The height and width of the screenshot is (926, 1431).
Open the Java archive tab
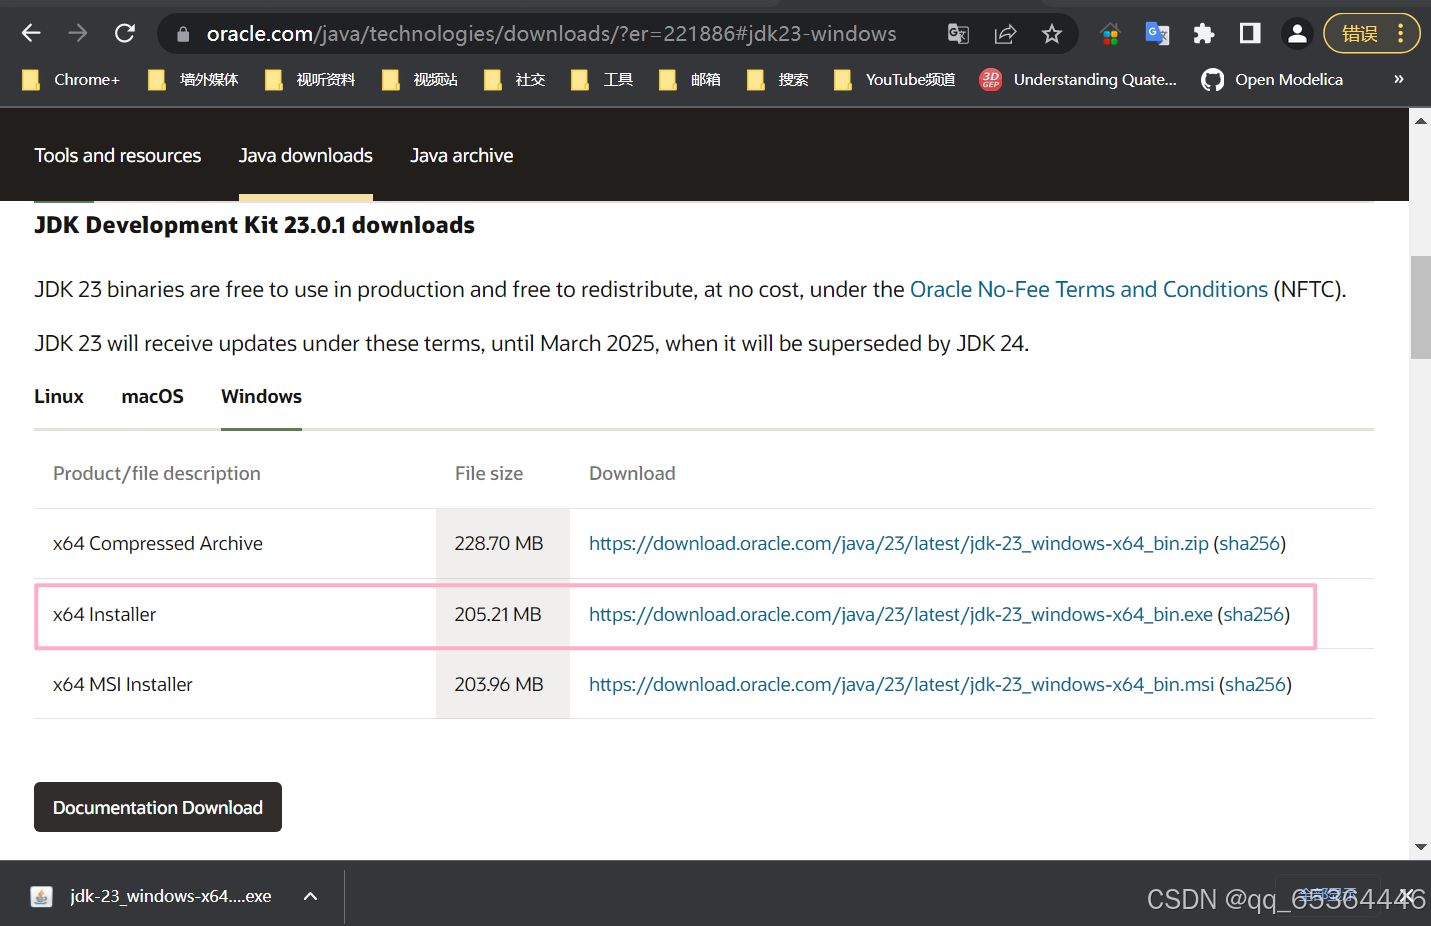pos(462,156)
